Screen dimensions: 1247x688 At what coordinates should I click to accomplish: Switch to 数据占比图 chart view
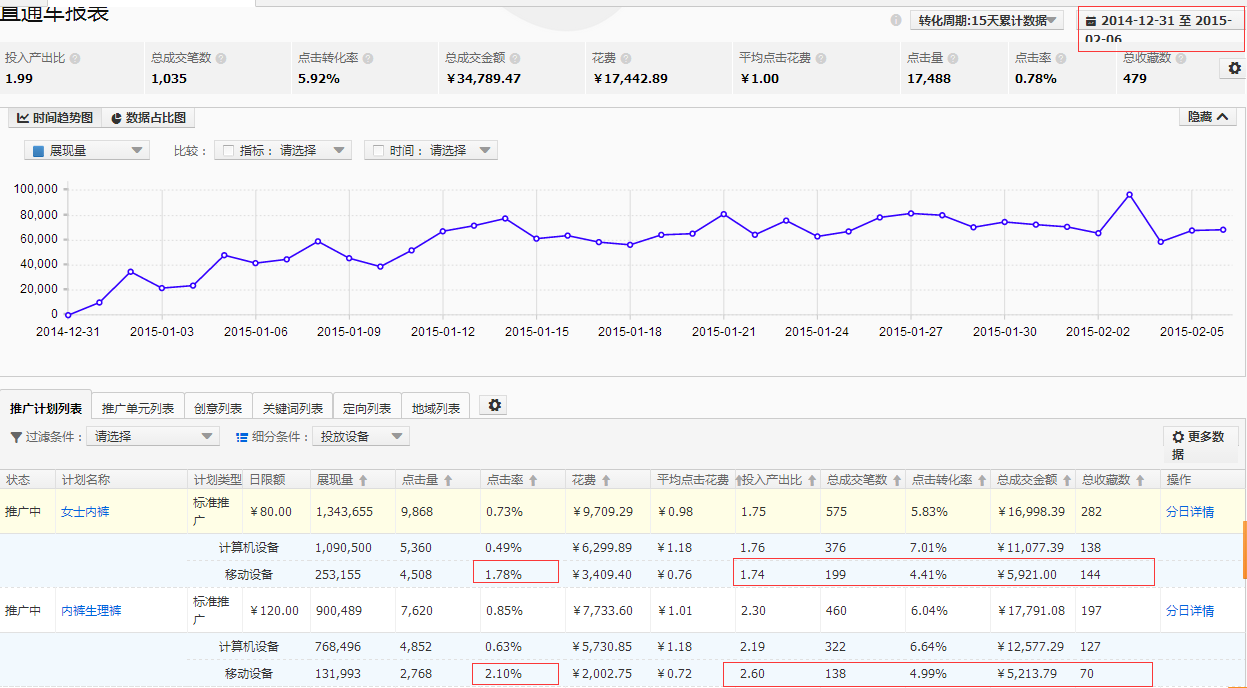coord(148,118)
